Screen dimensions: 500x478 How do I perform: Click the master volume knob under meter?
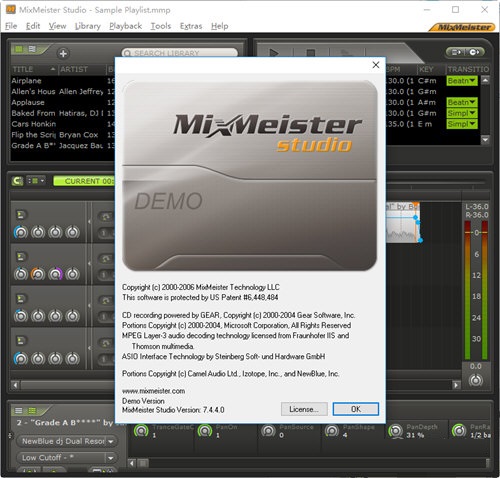(476, 380)
